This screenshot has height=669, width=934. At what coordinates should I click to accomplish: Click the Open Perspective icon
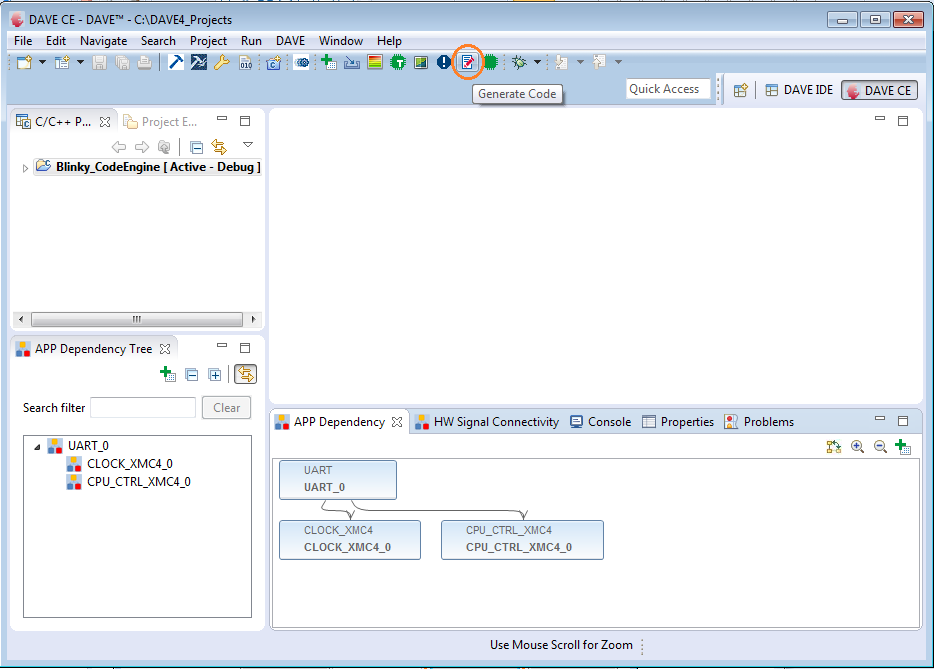click(740, 91)
